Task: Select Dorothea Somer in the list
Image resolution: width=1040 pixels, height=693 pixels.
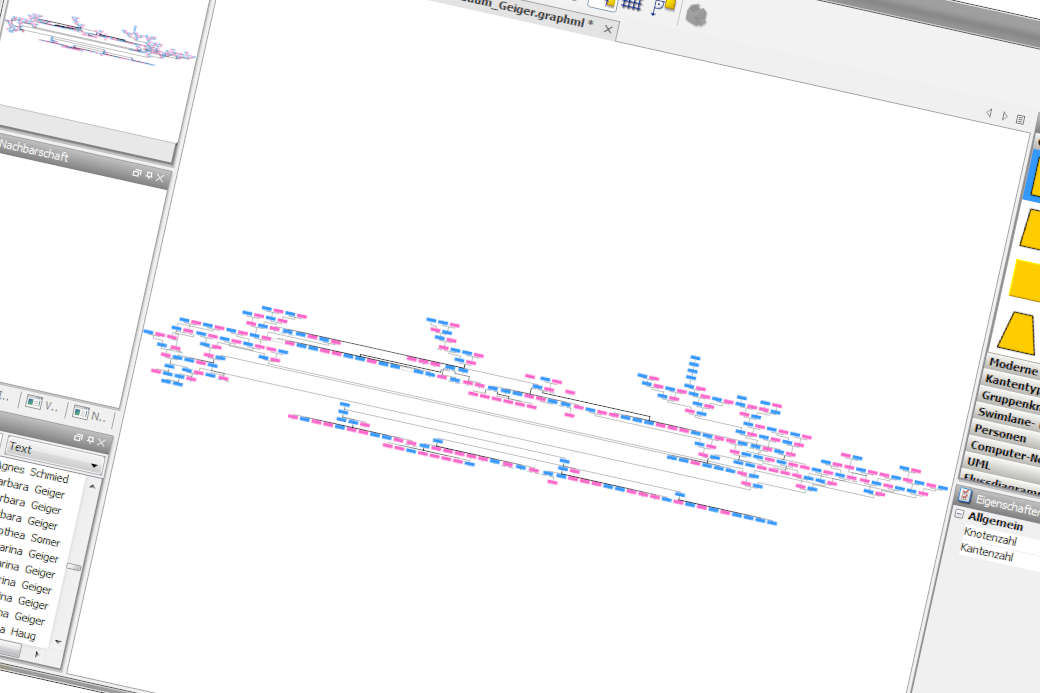Action: (x=30, y=536)
